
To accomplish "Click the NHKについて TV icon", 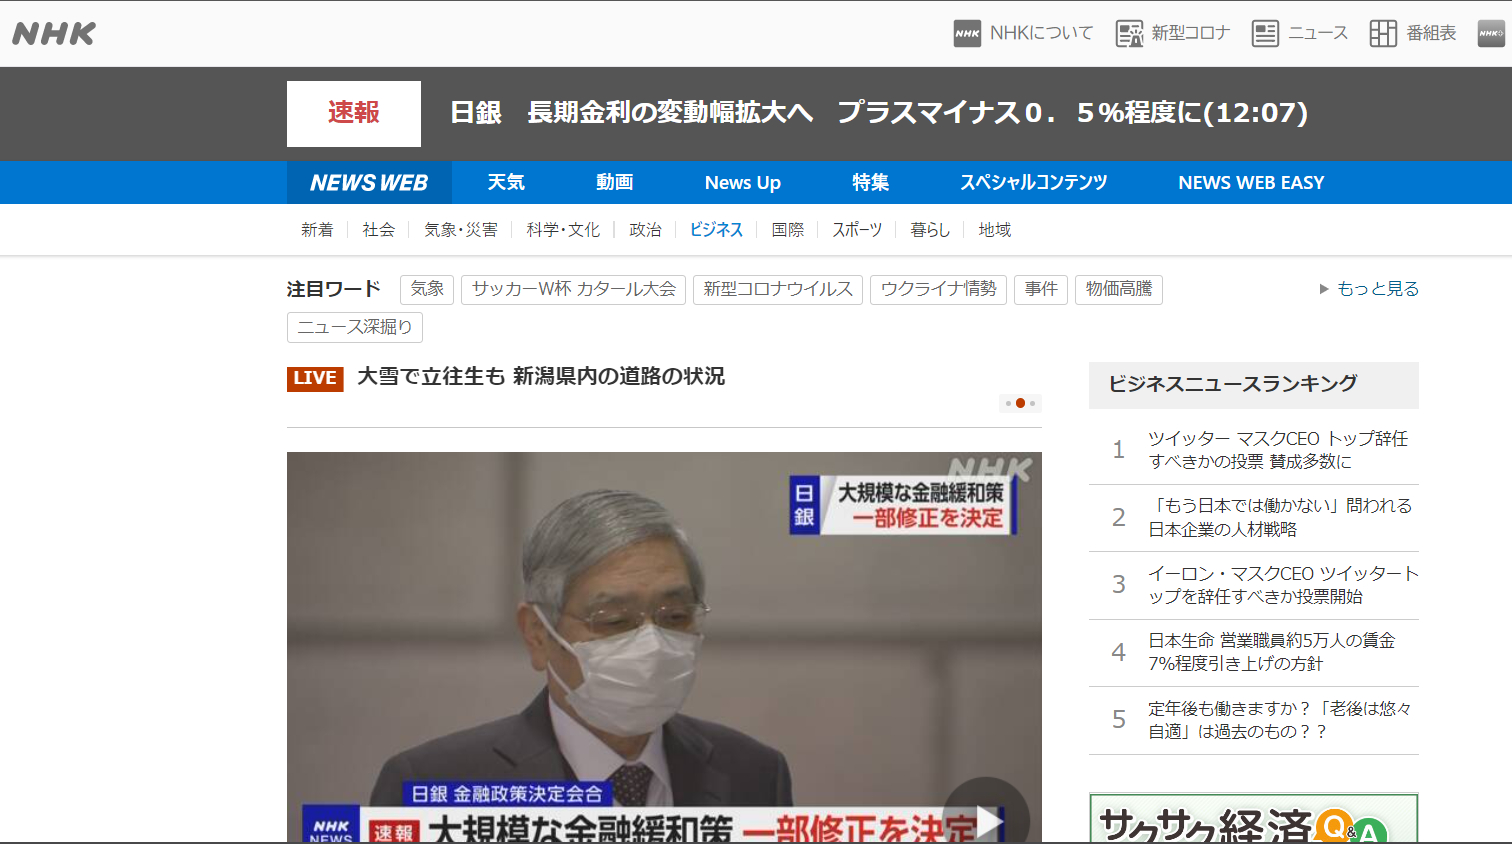I will (966, 32).
